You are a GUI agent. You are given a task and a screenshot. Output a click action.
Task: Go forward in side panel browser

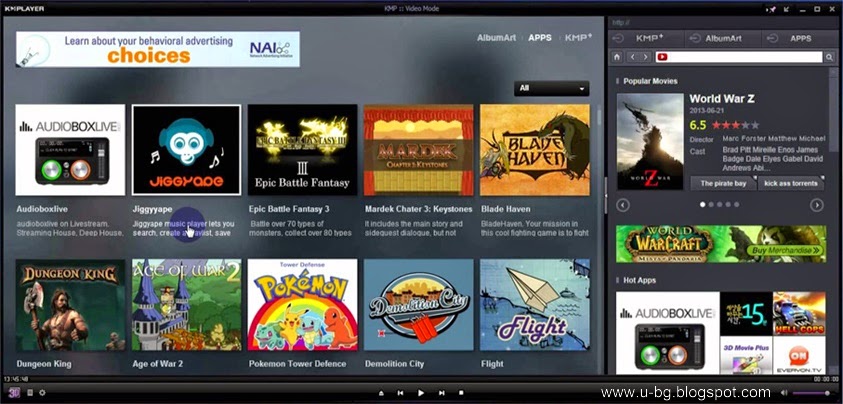(646, 57)
